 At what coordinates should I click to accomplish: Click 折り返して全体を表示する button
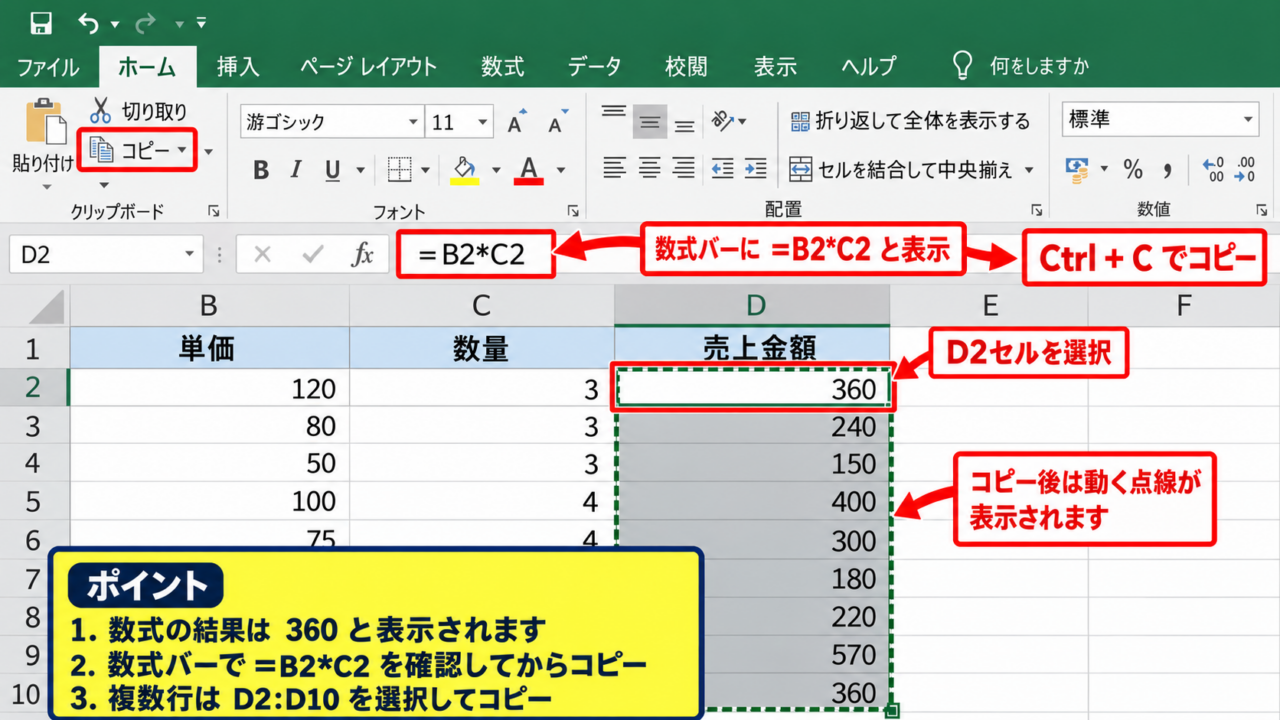point(910,122)
